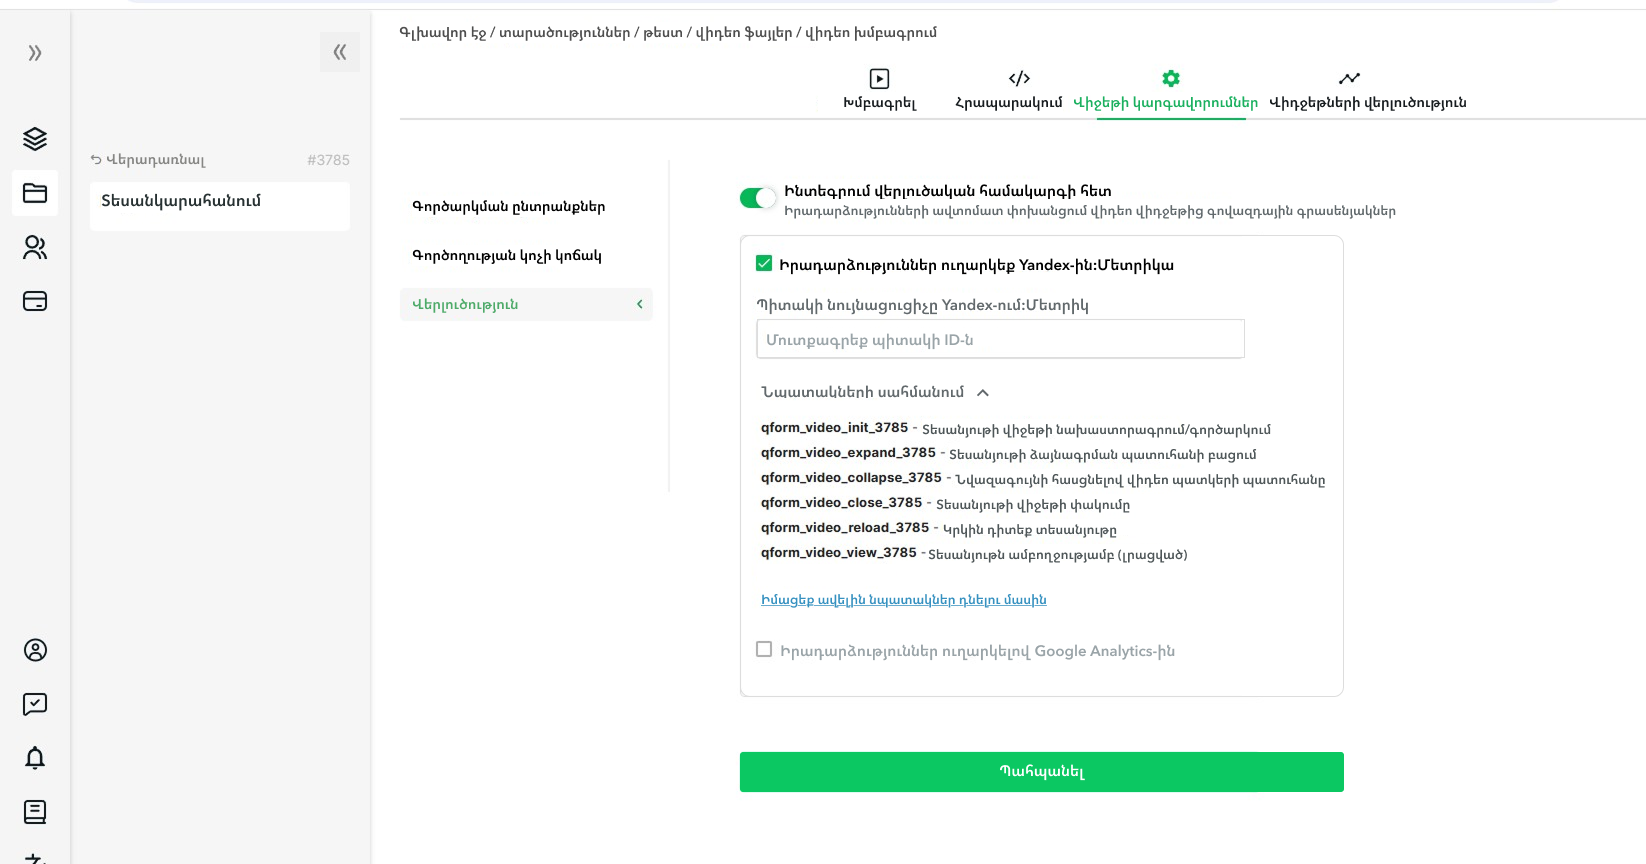Open the learn more about goals link

coord(903,600)
